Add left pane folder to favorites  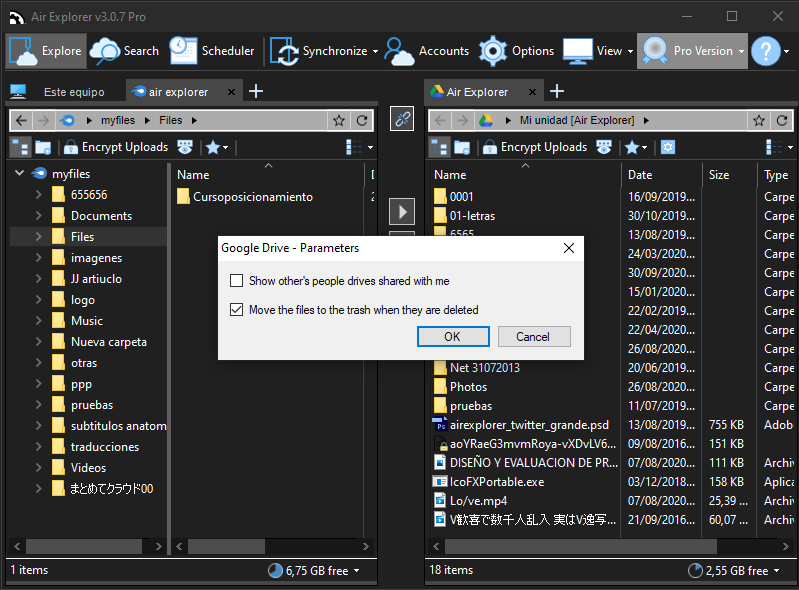(x=339, y=120)
